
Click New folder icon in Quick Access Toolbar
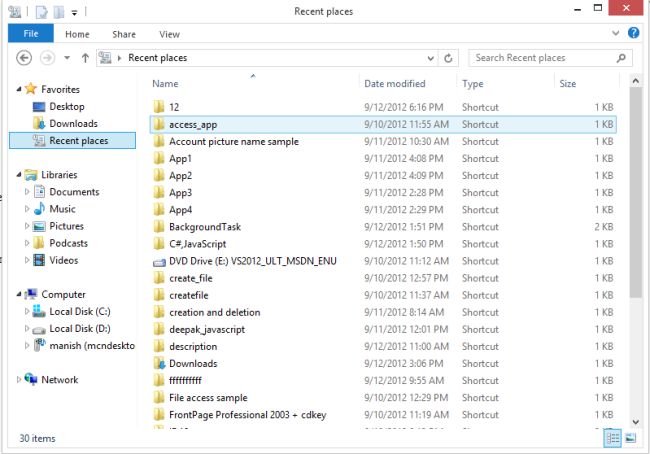tap(59, 12)
